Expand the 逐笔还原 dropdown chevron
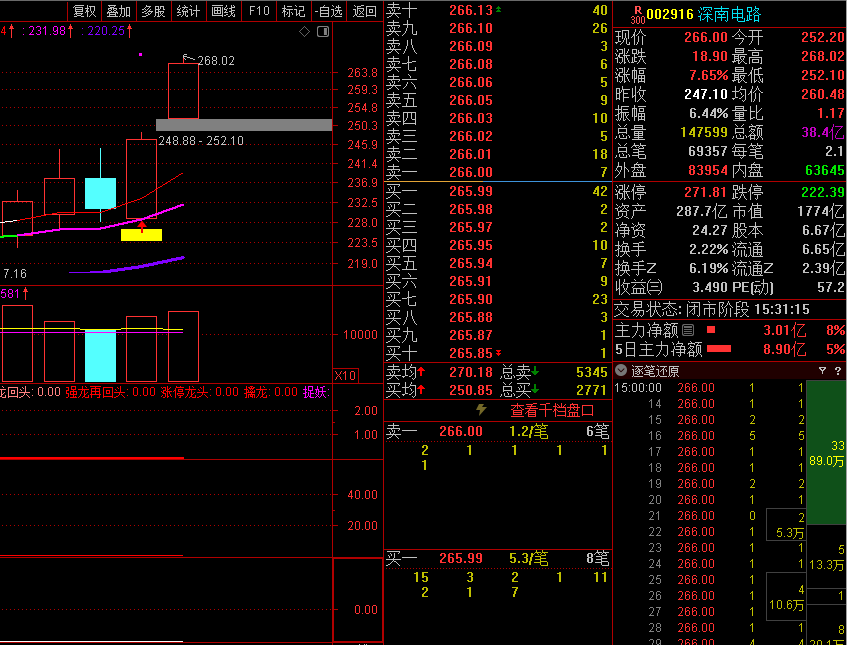 (621, 370)
